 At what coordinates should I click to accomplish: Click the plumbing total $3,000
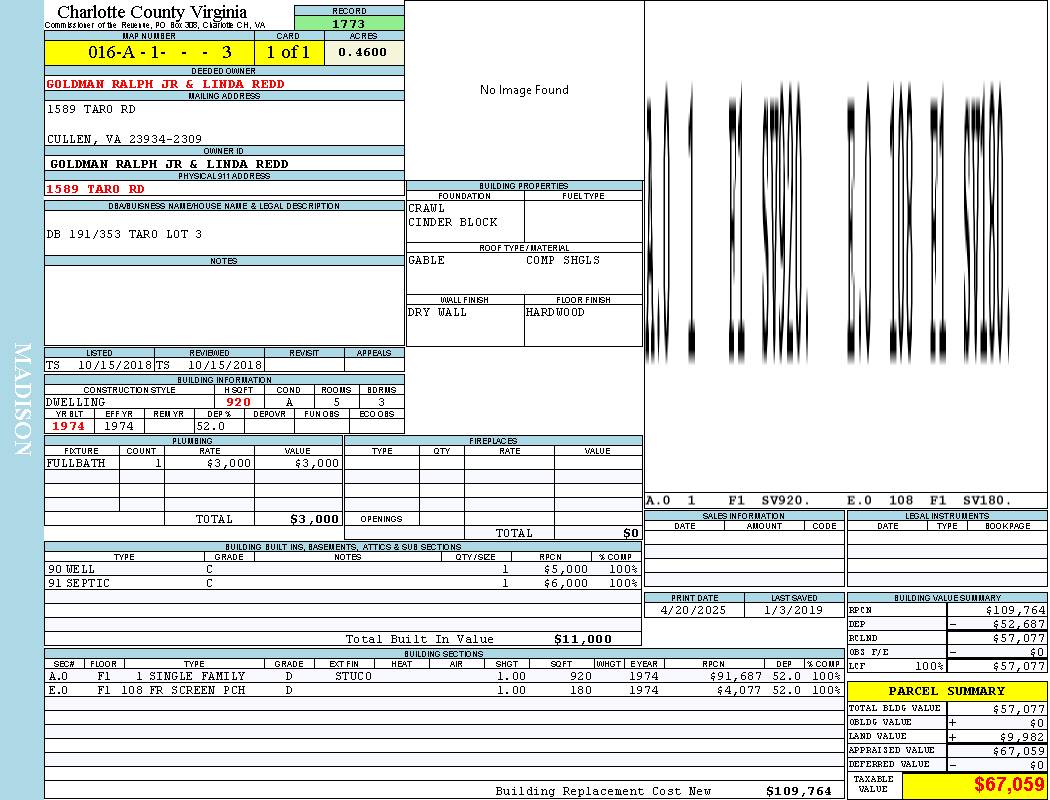[x=315, y=519]
